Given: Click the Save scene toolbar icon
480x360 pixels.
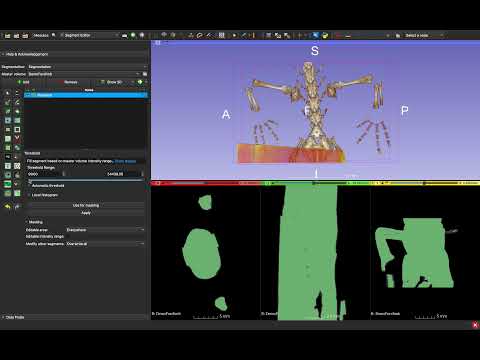Looking at the screenshot, I should [25, 35].
